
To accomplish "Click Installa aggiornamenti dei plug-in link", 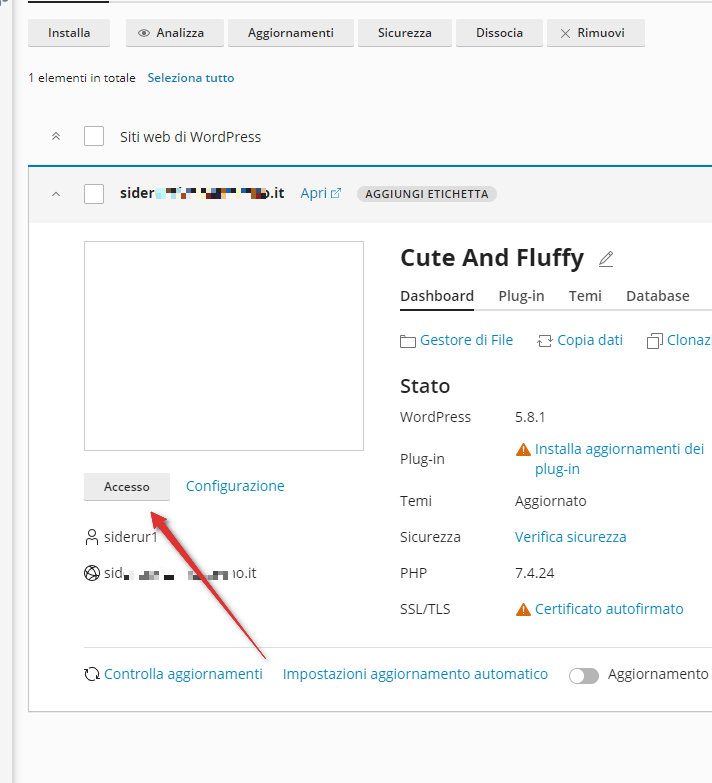I will (619, 459).
